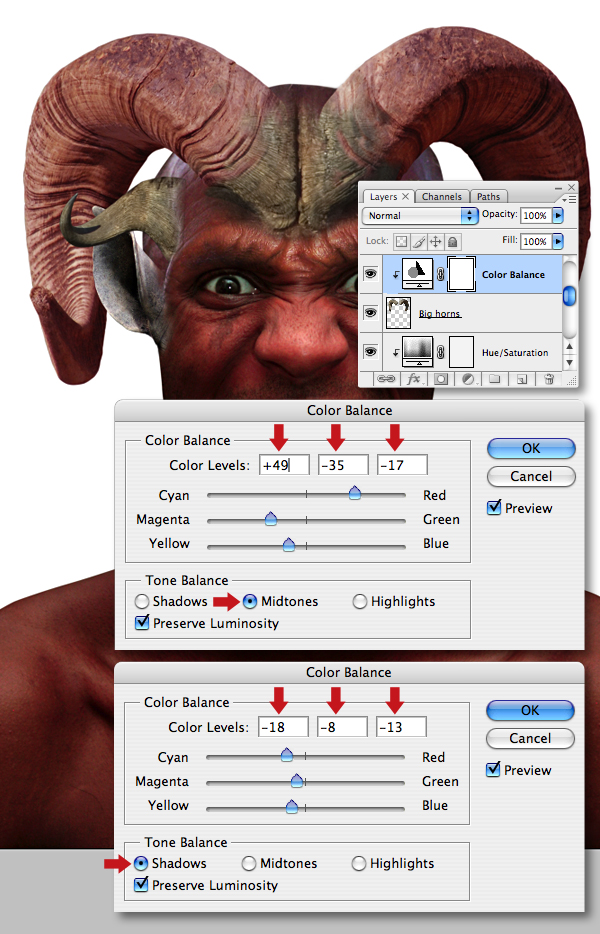The image size is (600, 934).
Task: Select Highlights radio in upper Color Balance dialog
Action: 360,602
